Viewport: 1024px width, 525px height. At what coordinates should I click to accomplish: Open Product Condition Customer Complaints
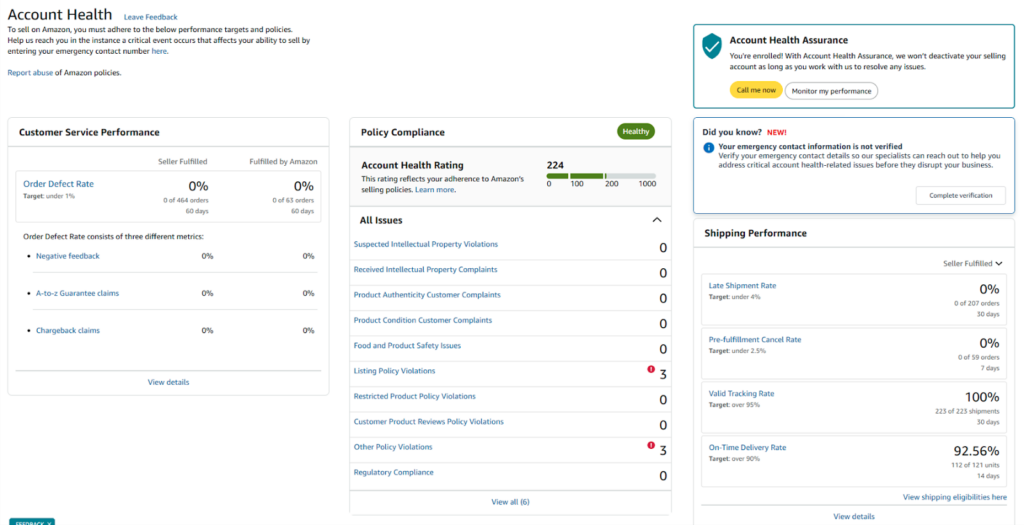423,320
